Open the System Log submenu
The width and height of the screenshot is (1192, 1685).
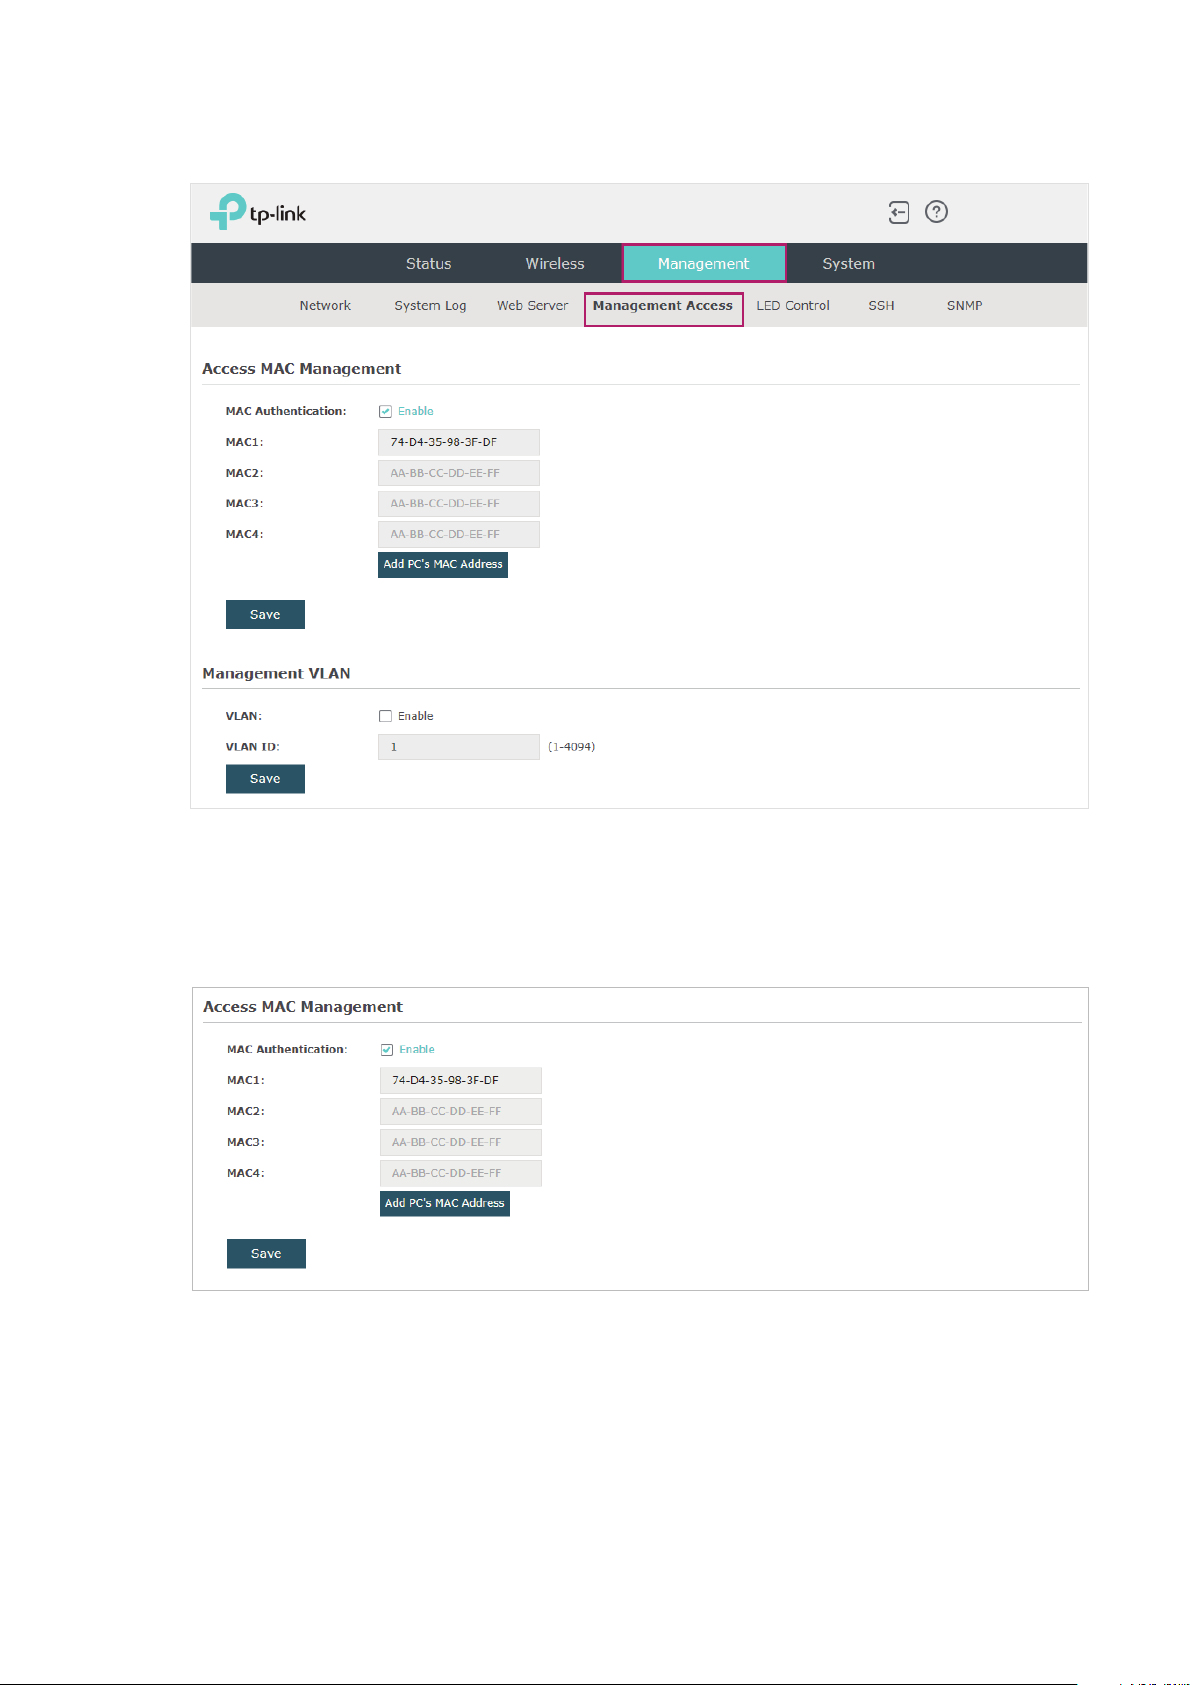pyautogui.click(x=430, y=306)
